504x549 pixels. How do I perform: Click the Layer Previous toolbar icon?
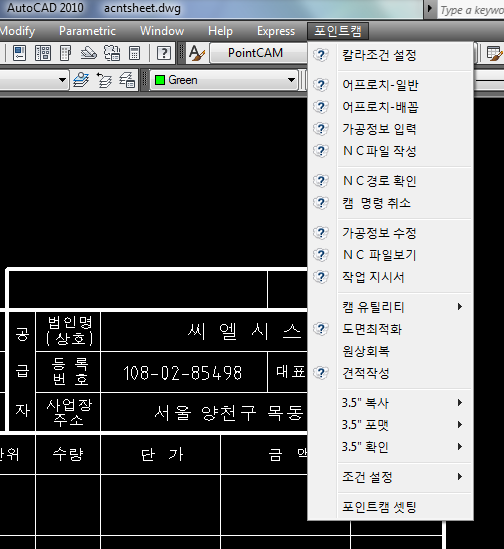(104, 80)
